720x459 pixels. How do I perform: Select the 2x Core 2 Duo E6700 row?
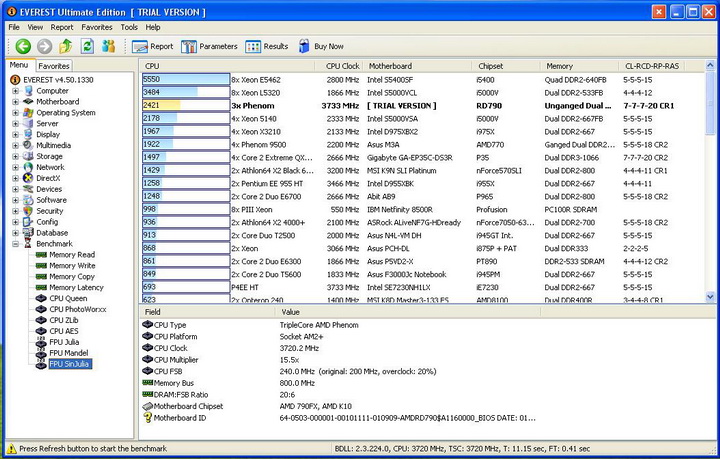pos(422,196)
